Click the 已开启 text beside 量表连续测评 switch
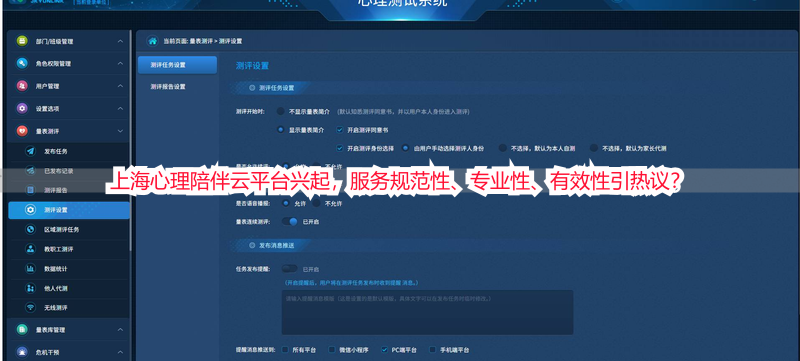Image resolution: width=800 pixels, height=361 pixels. [x=311, y=222]
